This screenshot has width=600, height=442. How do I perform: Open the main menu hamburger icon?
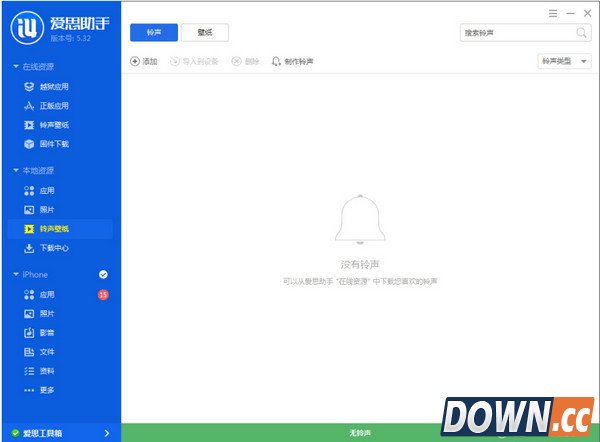click(x=553, y=13)
